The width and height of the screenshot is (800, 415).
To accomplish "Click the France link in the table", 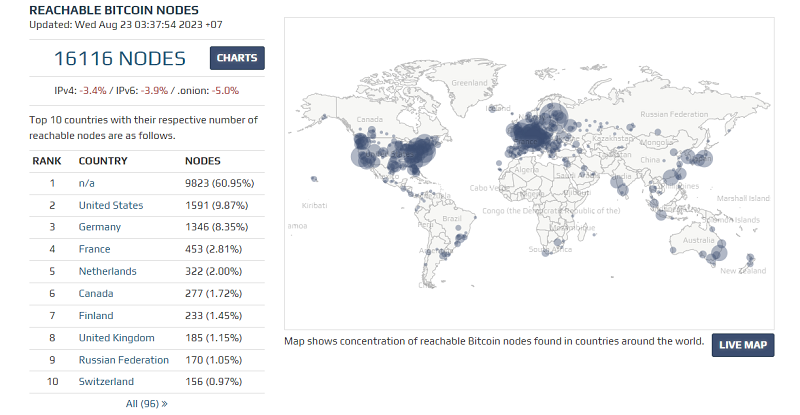I will click(x=94, y=249).
